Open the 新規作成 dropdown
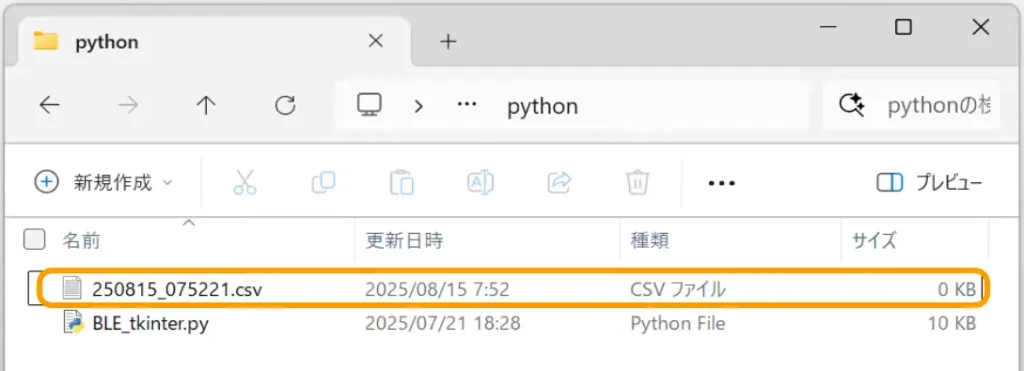Image resolution: width=1024 pixels, height=371 pixels. [x=104, y=182]
